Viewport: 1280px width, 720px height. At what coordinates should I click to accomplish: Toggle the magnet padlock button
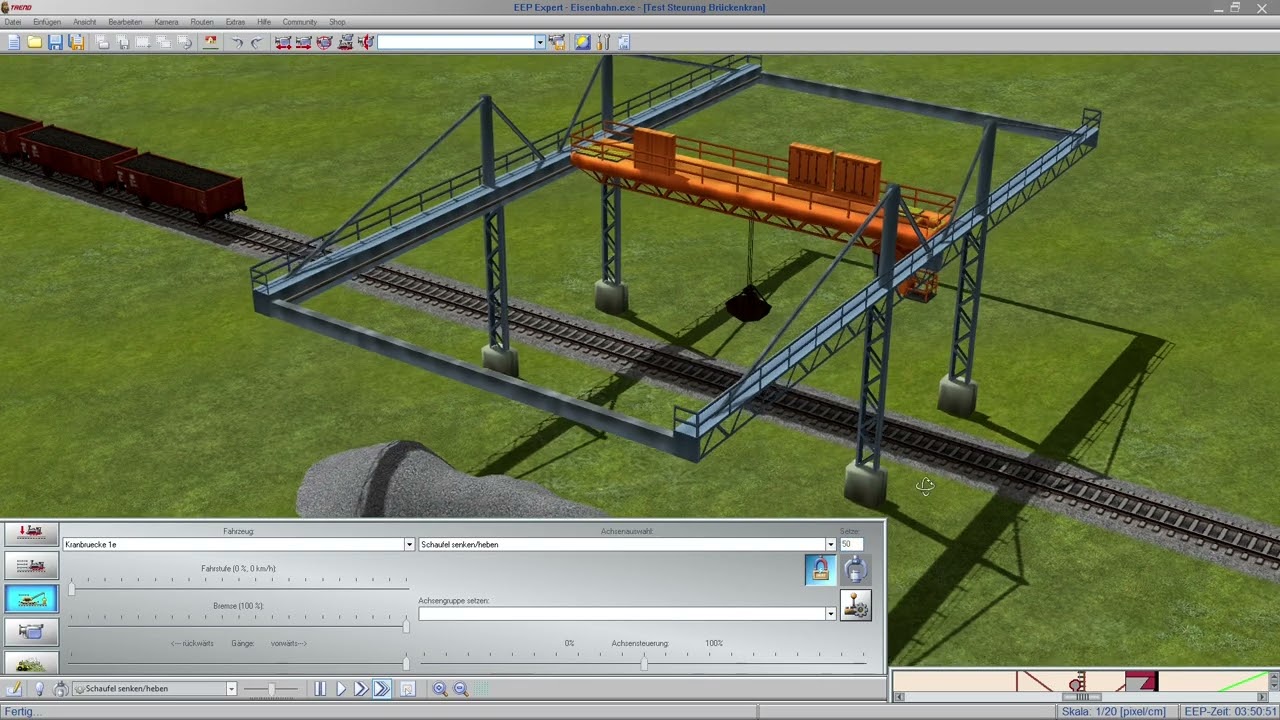pyautogui.click(x=820, y=570)
